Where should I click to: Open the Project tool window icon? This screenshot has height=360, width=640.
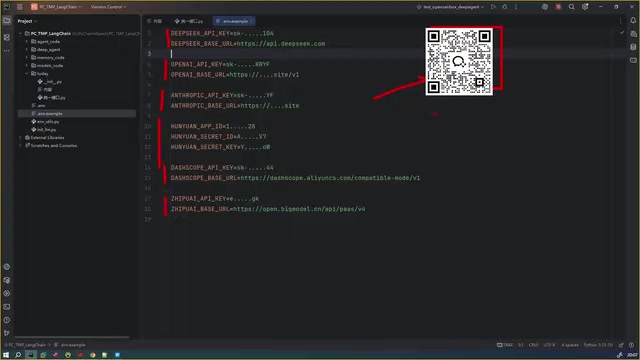(7, 20)
